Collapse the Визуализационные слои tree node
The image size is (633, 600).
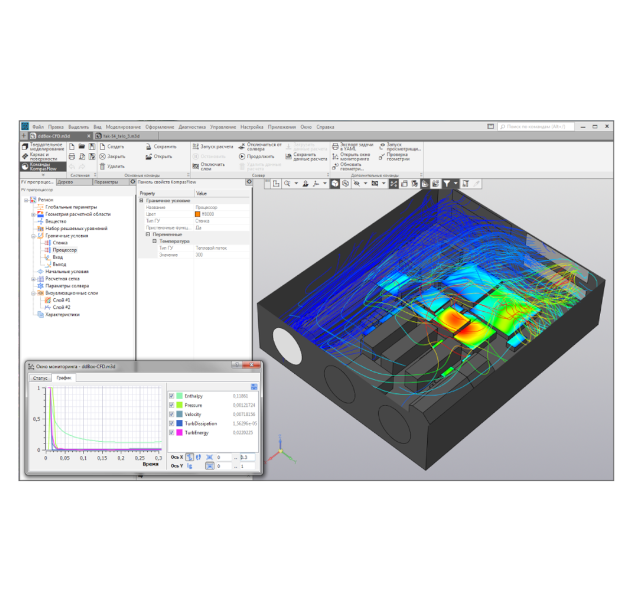33,293
